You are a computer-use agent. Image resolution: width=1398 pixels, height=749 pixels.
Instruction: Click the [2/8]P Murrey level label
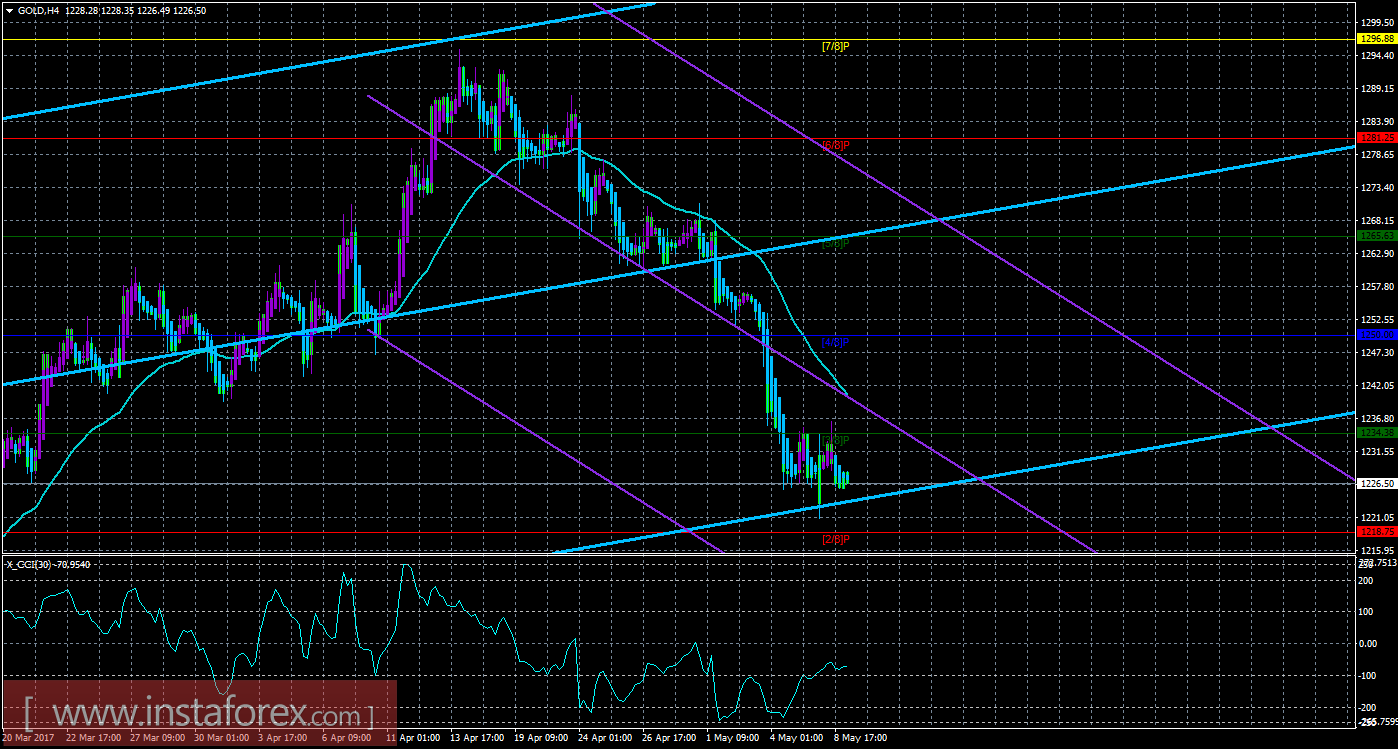(835, 539)
